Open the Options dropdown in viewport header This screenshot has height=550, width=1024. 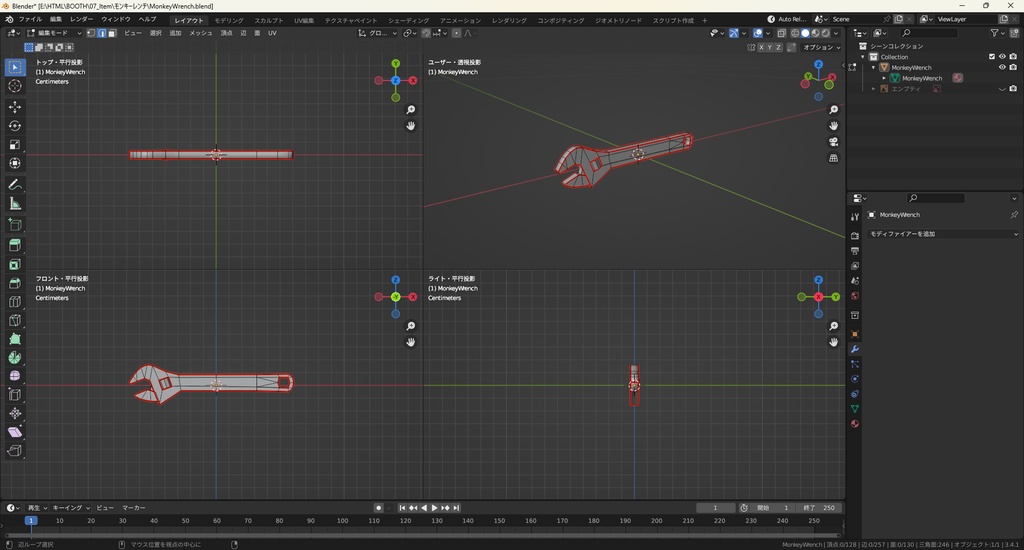point(822,47)
